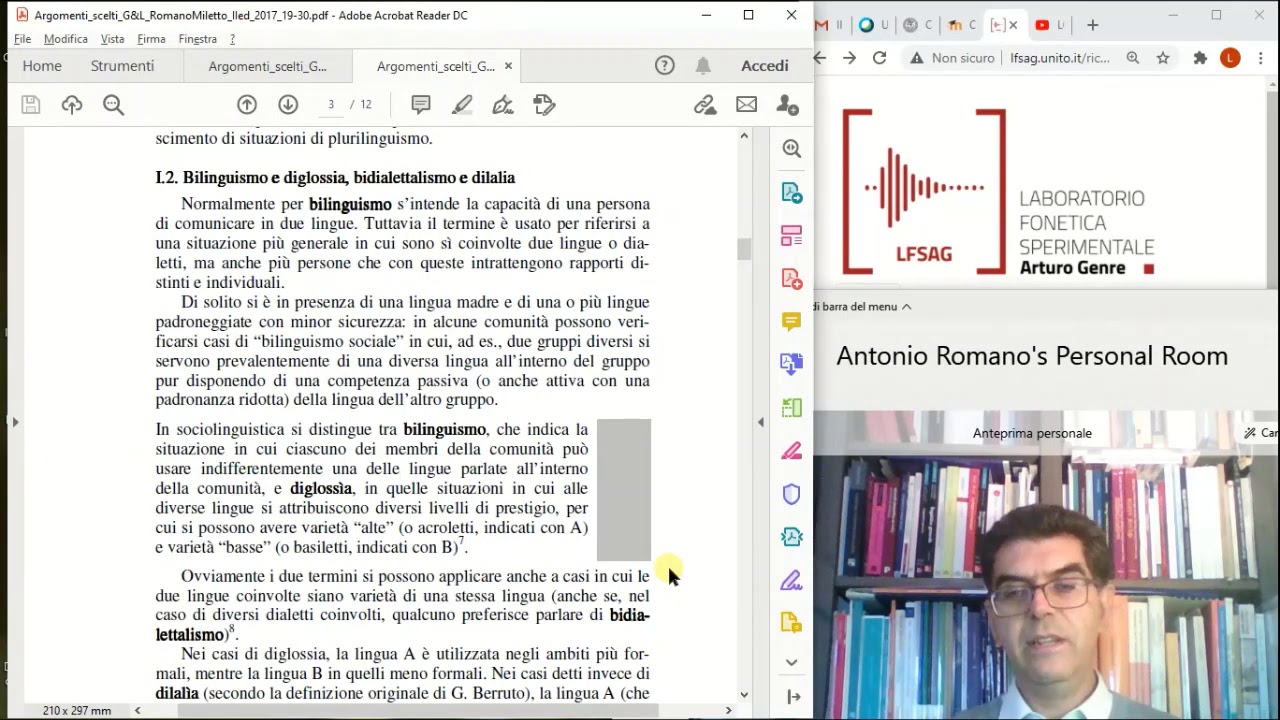Click the scroll down arrow of document

pos(744,694)
